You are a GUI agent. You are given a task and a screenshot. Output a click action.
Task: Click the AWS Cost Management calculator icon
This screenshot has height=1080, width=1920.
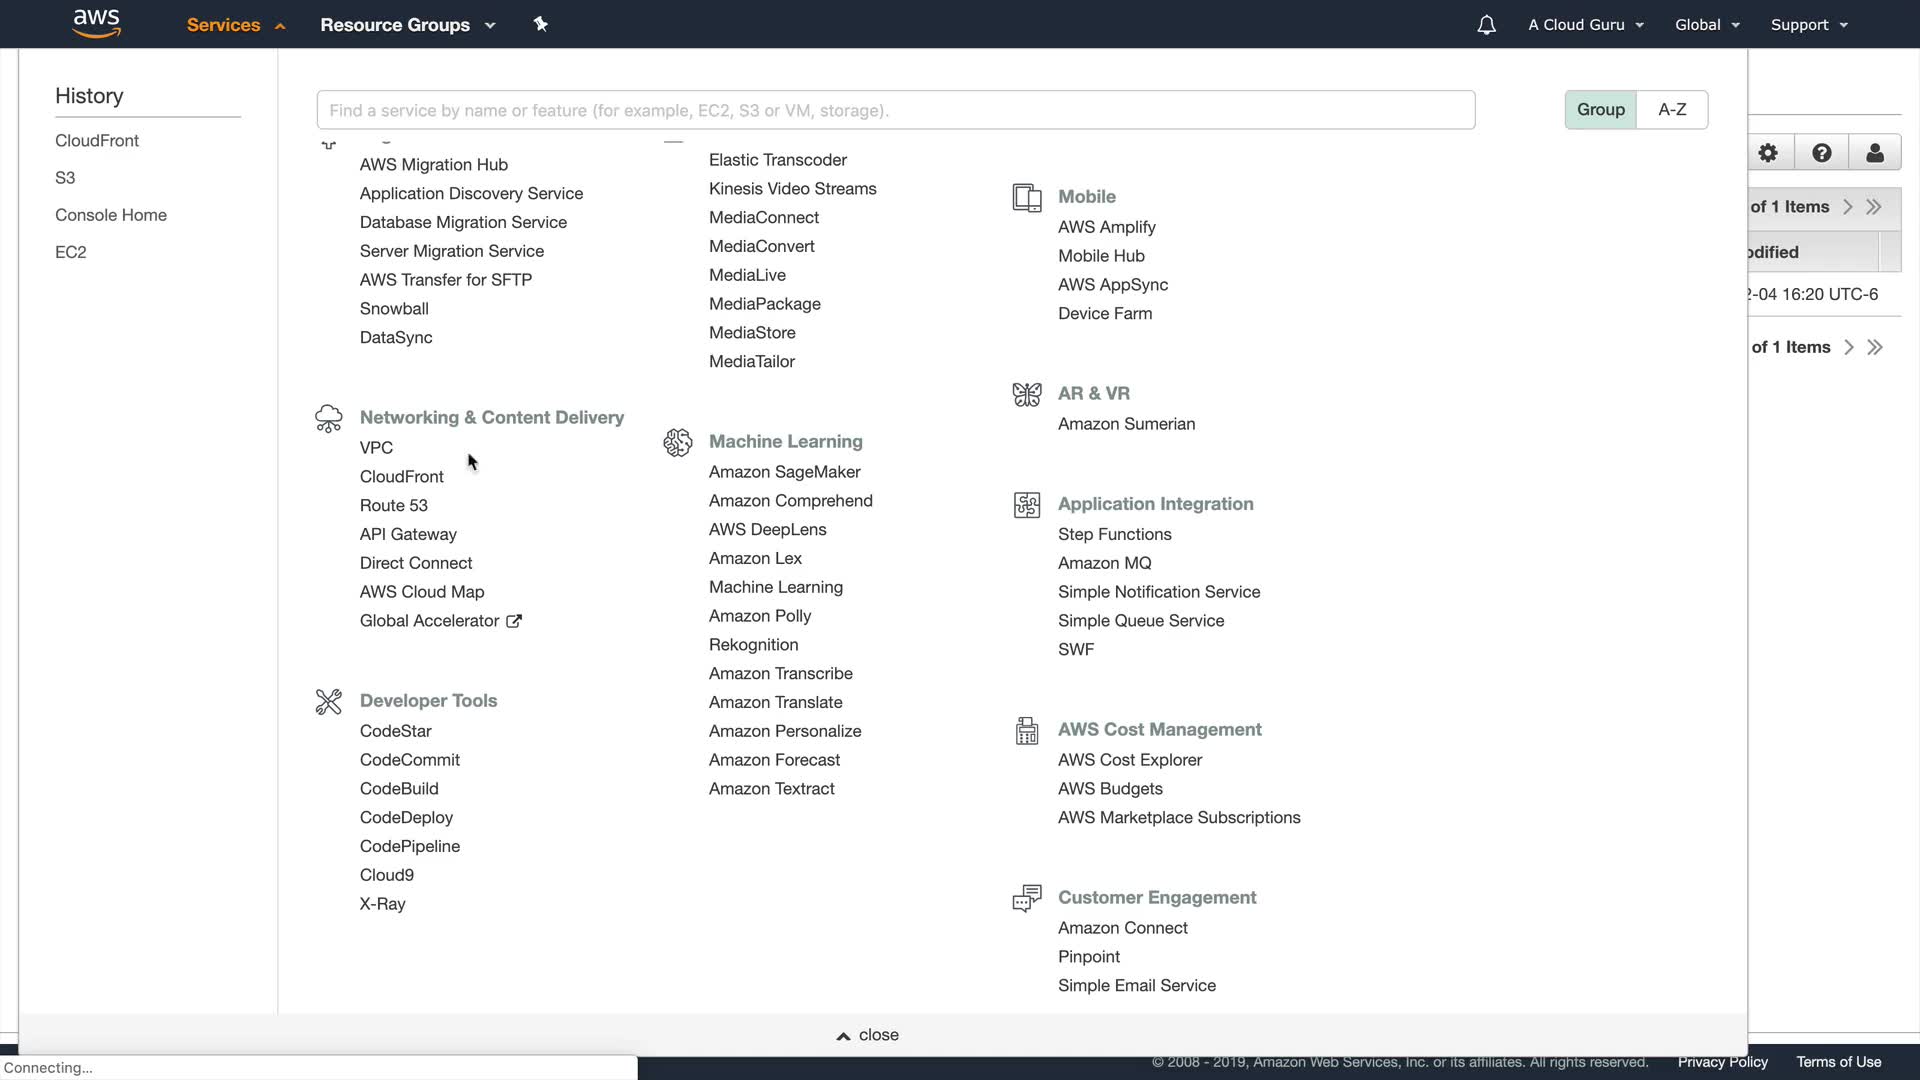pos(1026,730)
